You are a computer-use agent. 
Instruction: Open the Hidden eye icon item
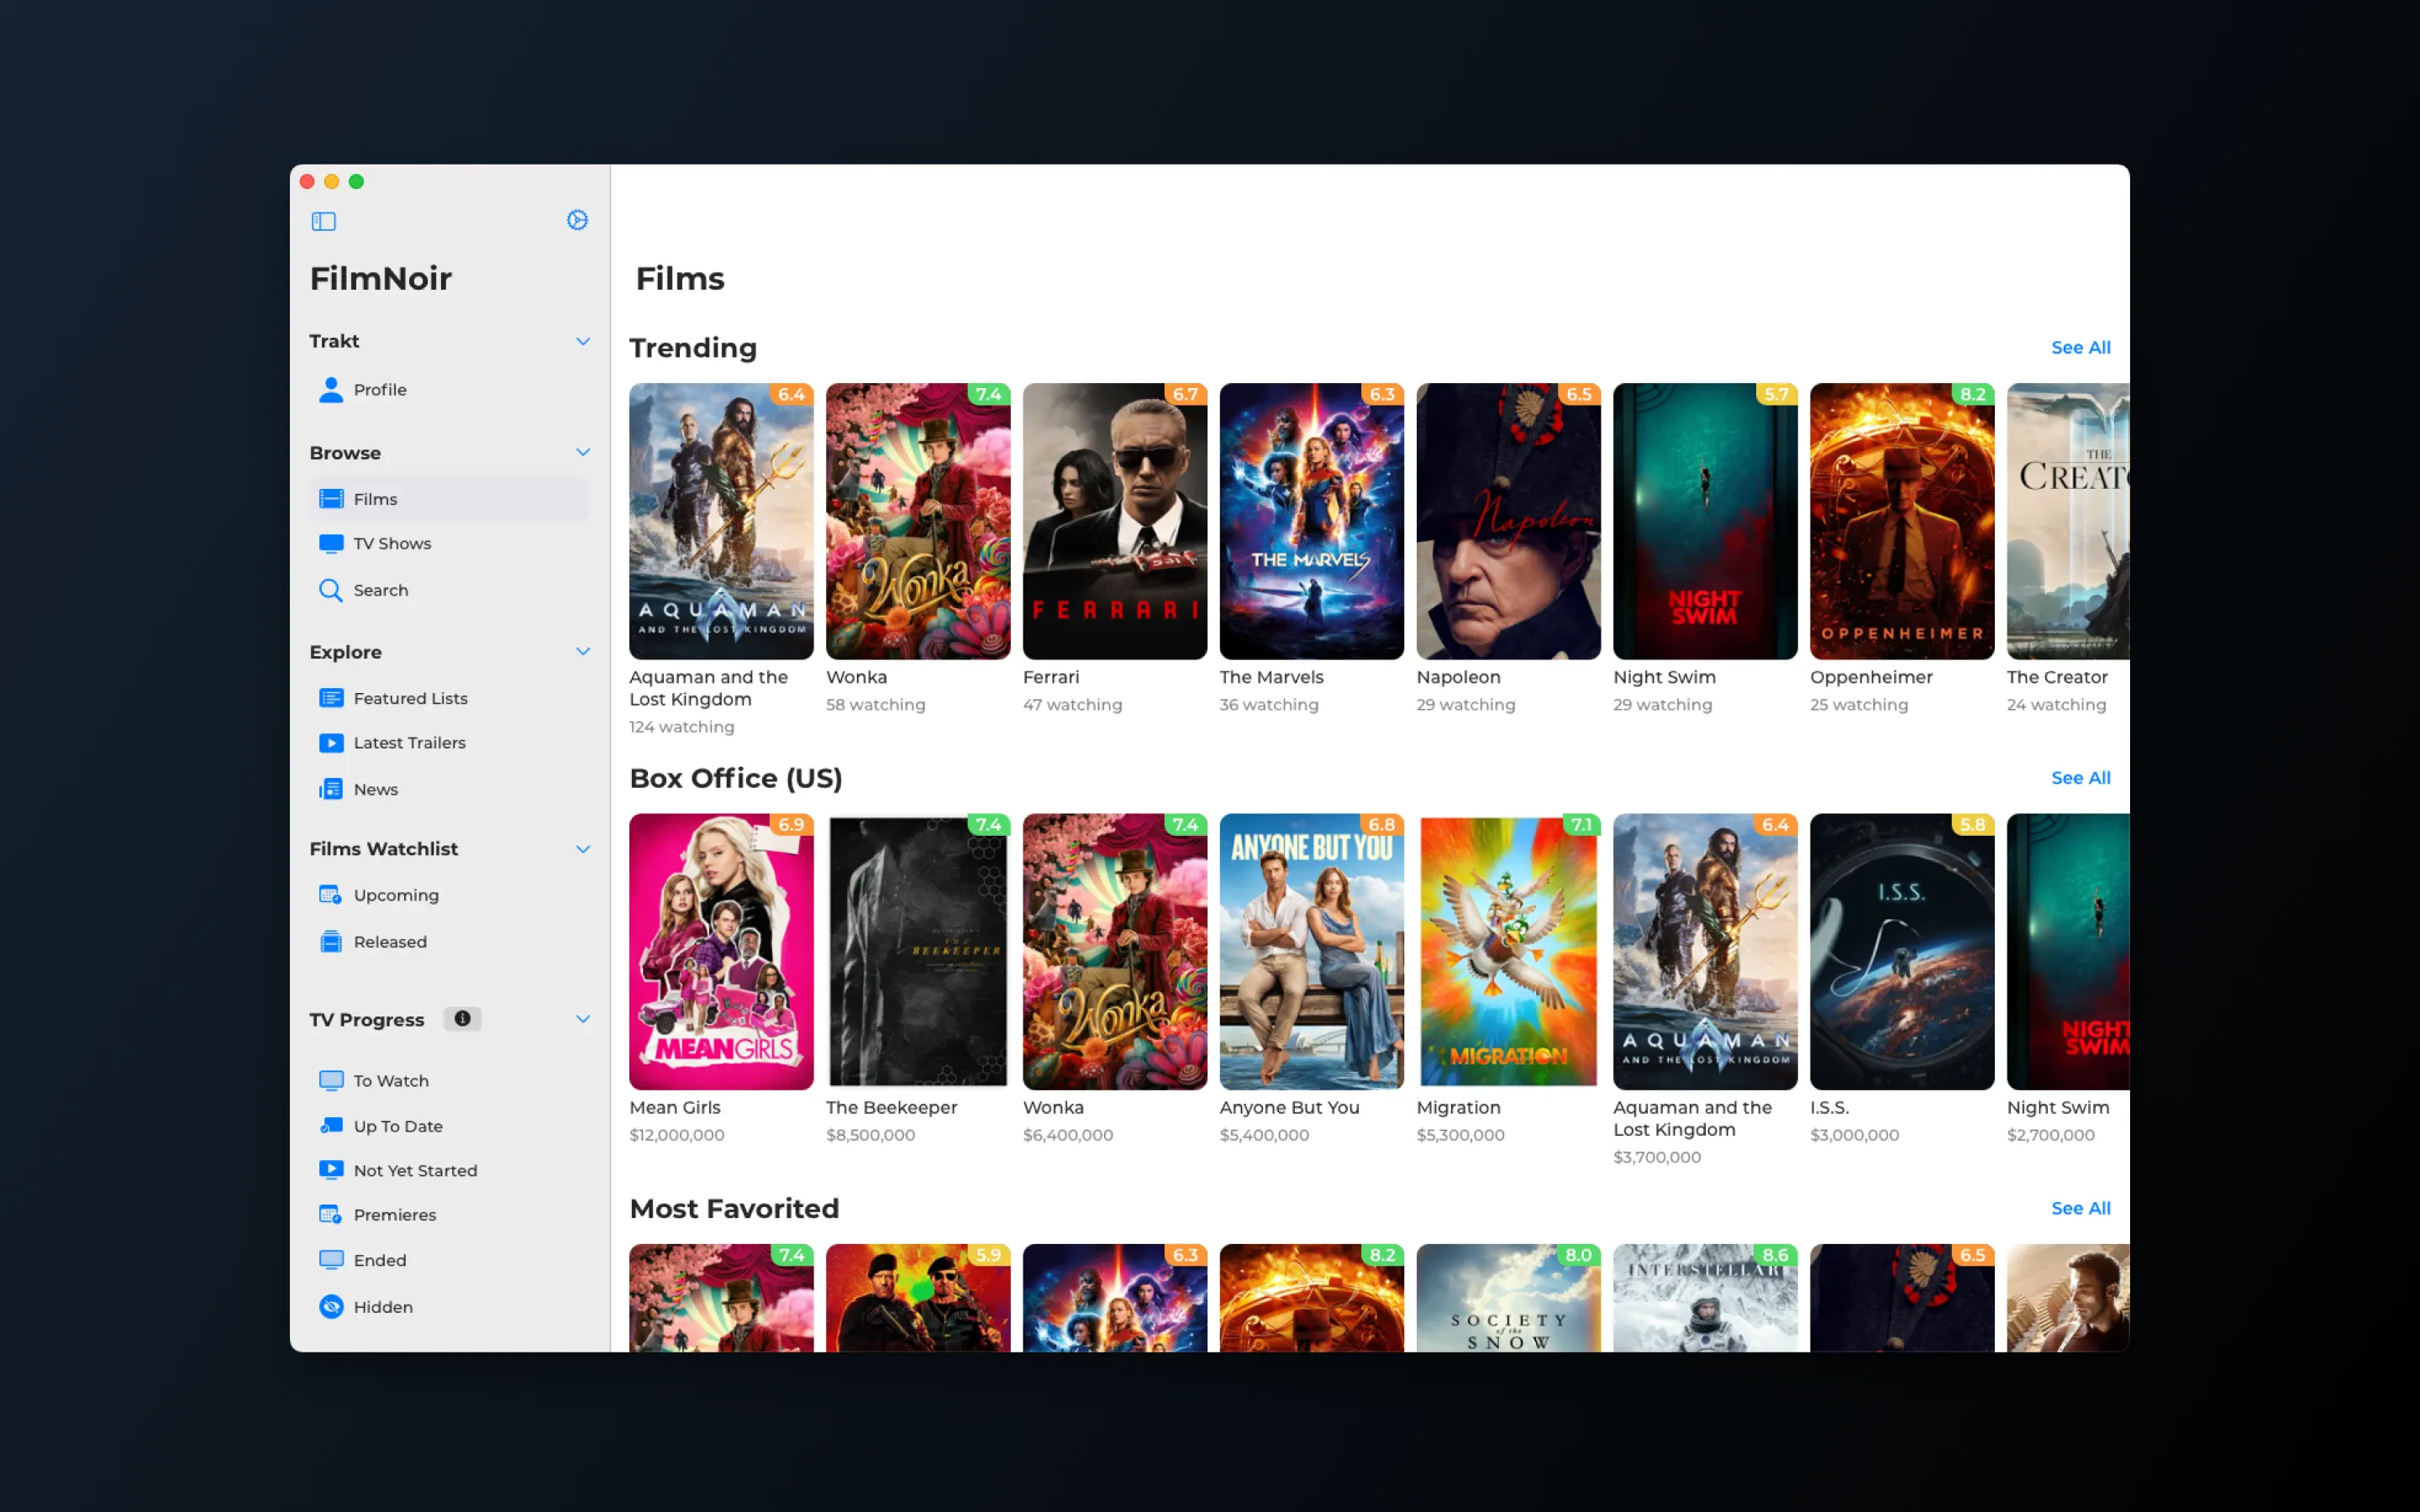click(331, 1306)
